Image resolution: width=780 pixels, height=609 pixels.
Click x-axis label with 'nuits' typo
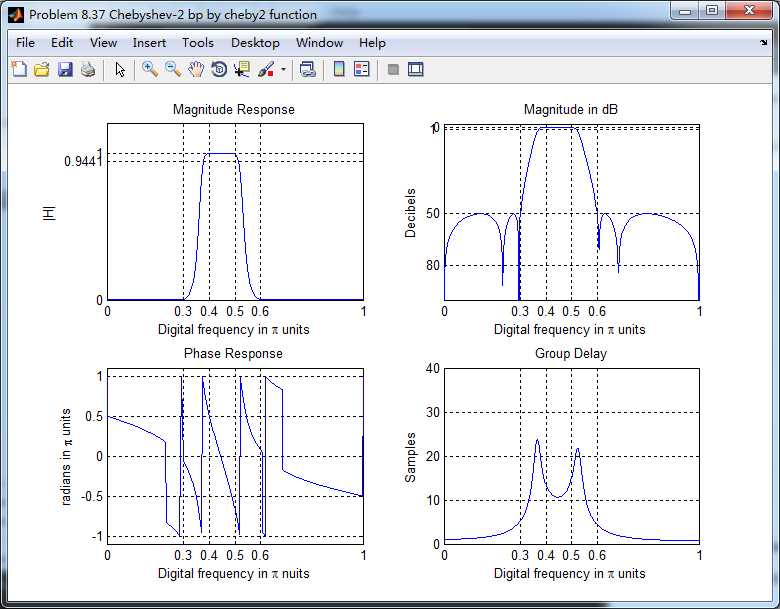point(234,574)
